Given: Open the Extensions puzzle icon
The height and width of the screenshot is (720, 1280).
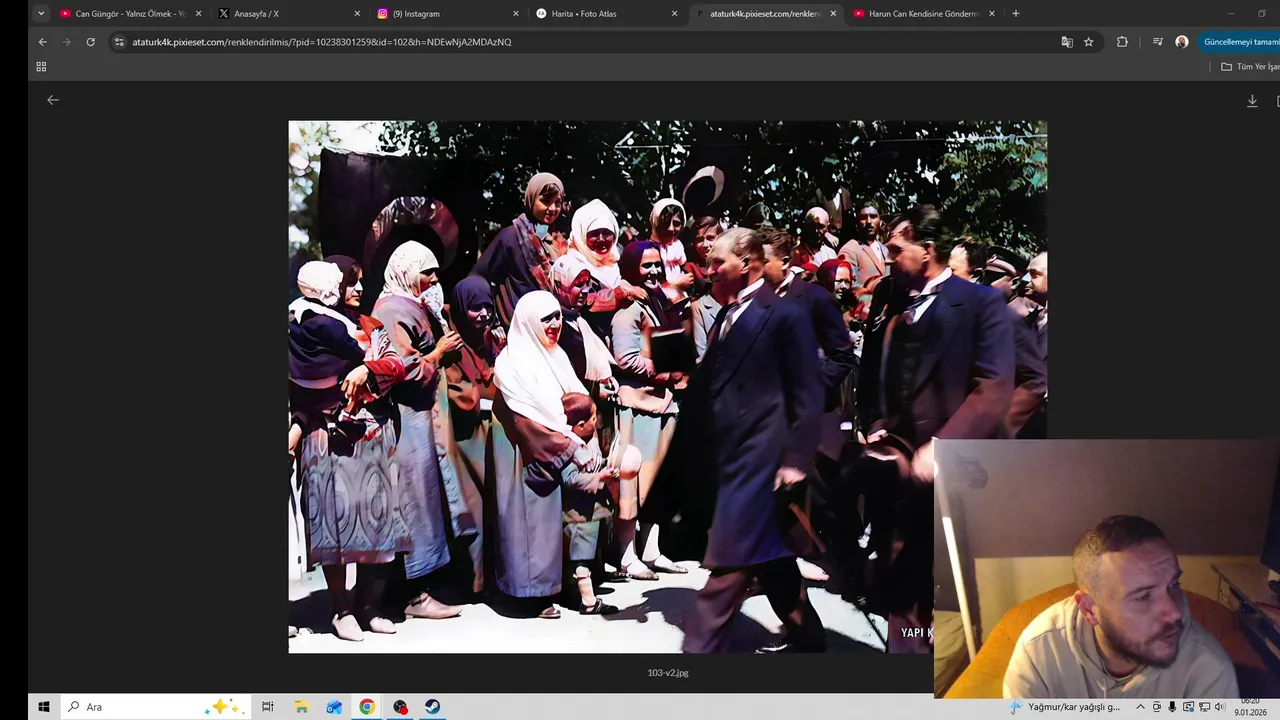Looking at the screenshot, I should pos(1122,42).
